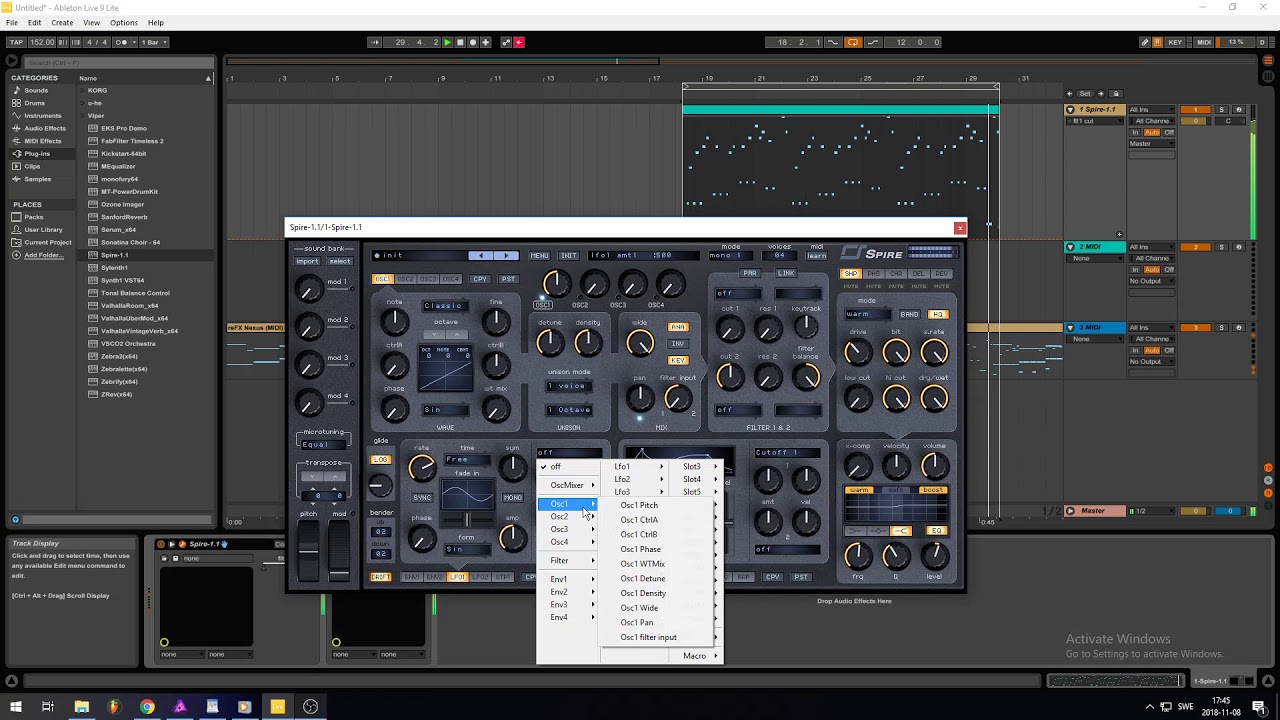Select the Drums category in browser
The height and width of the screenshot is (720, 1280).
34,103
